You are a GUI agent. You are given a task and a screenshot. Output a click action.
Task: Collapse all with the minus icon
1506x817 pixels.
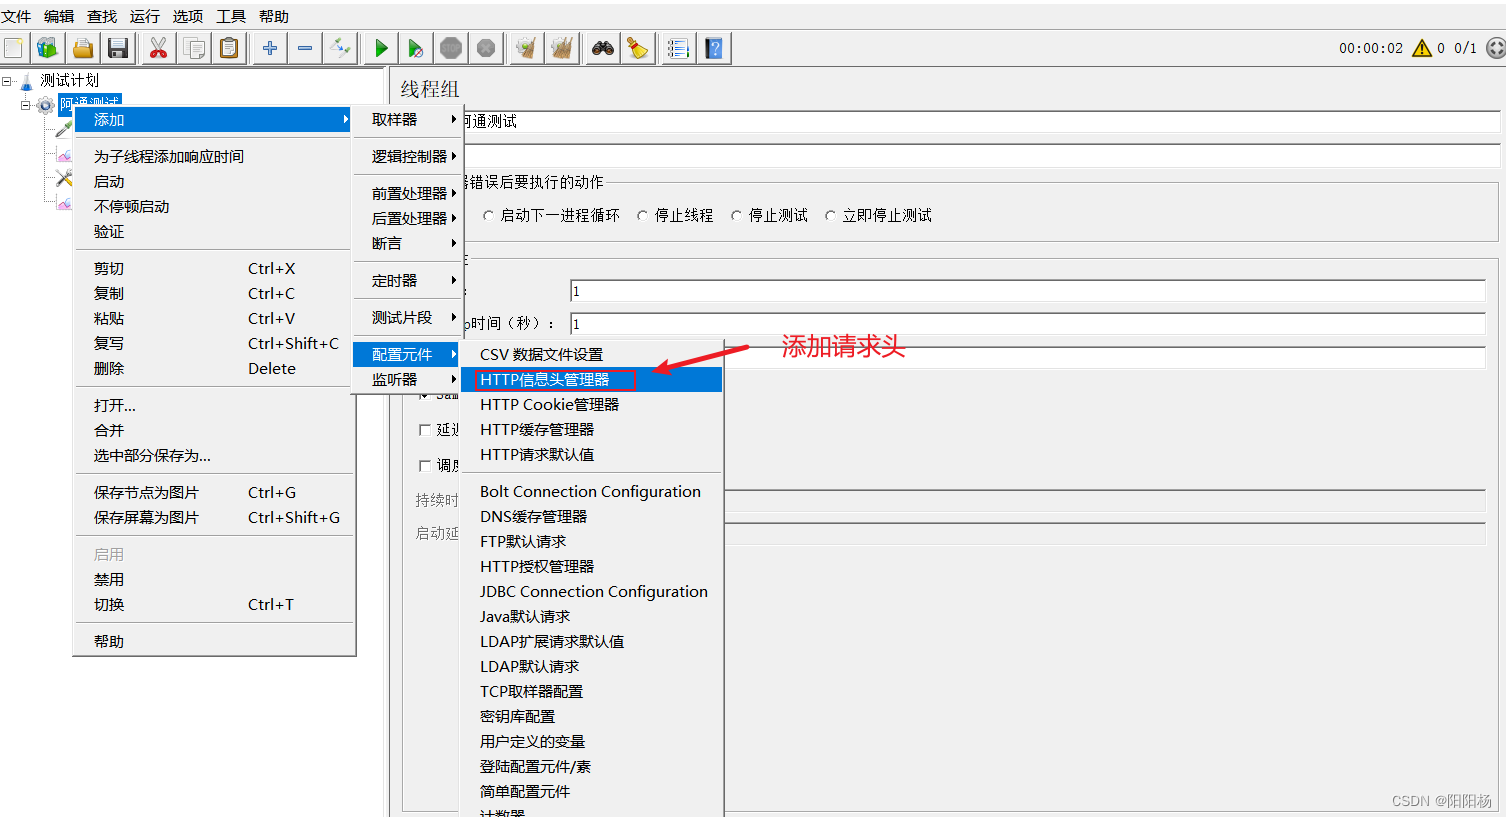[305, 48]
